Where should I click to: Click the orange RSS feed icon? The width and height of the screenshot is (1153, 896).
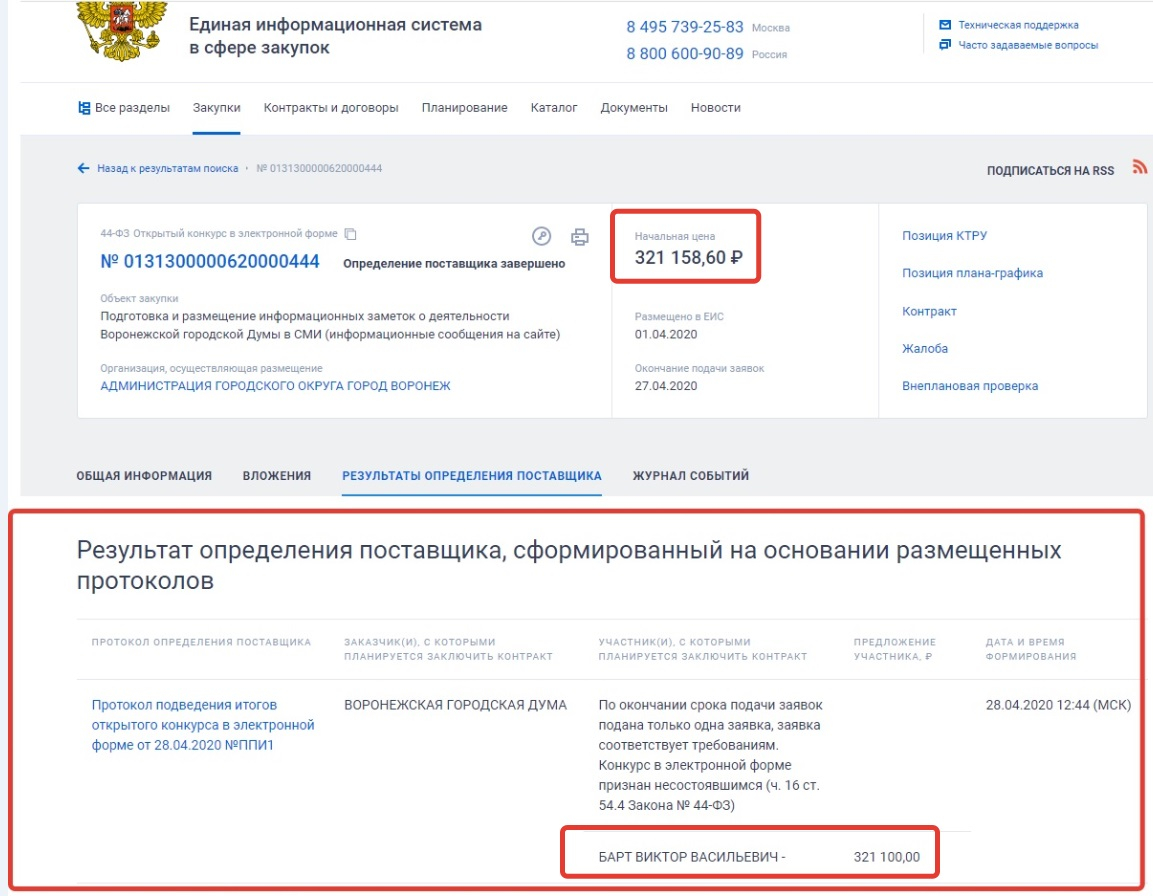click(x=1139, y=167)
